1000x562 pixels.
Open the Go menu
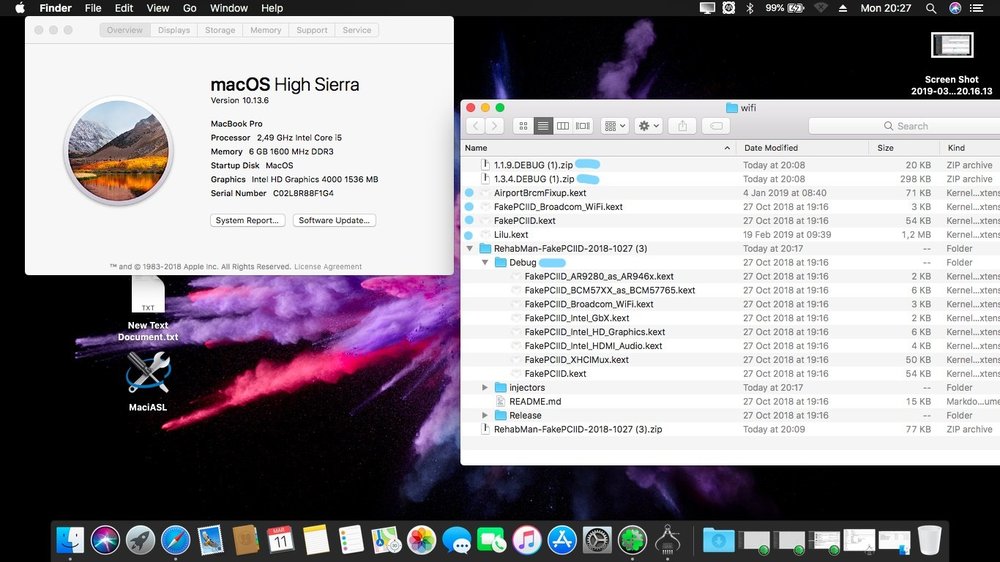coord(189,8)
